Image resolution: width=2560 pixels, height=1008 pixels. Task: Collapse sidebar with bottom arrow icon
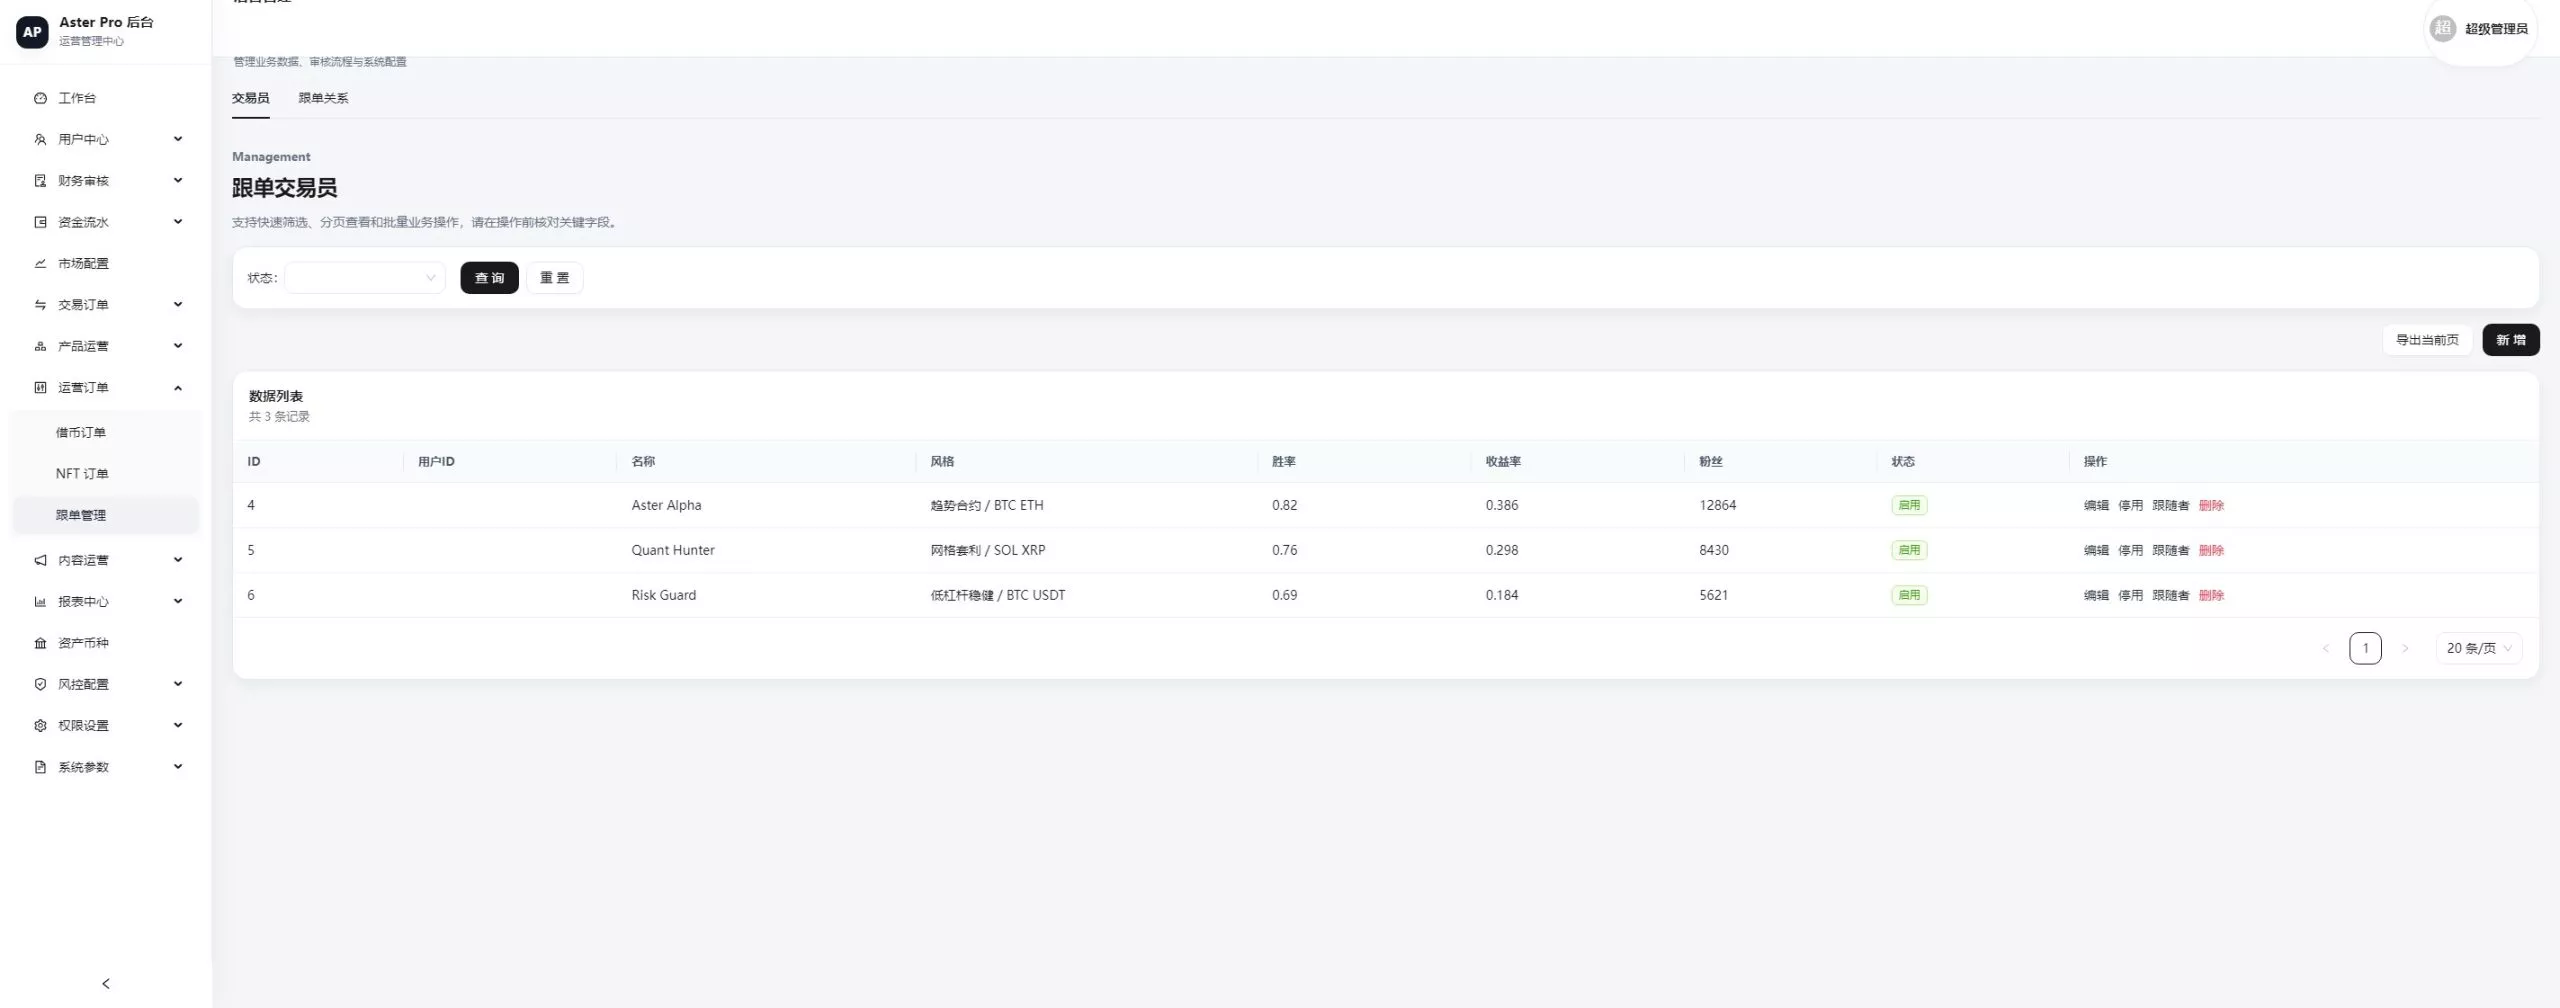click(106, 984)
